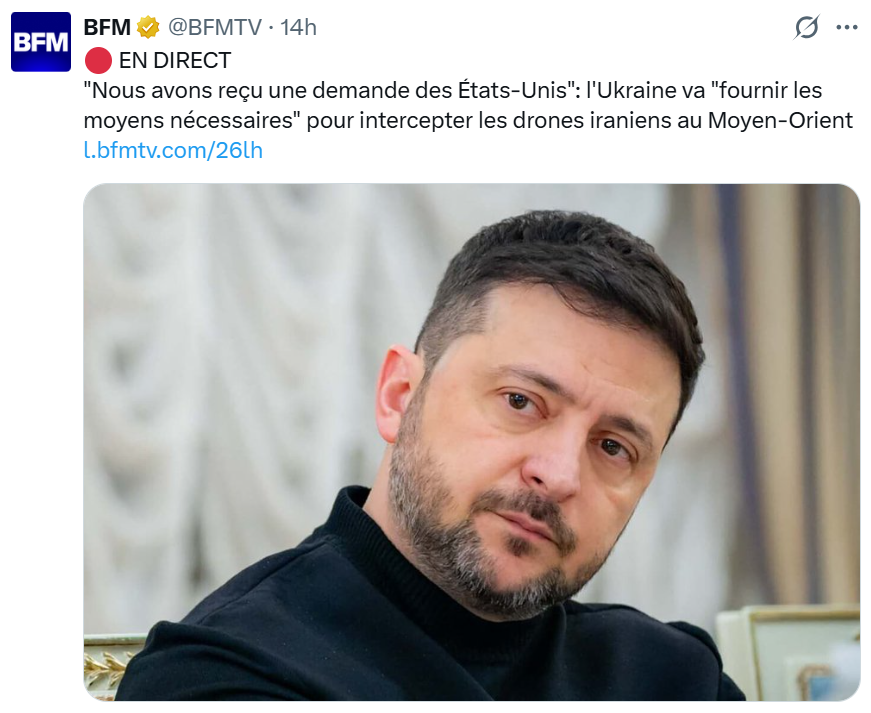Follow the l.bfmtv.com/26lh link
871x713 pixels.
click(173, 150)
